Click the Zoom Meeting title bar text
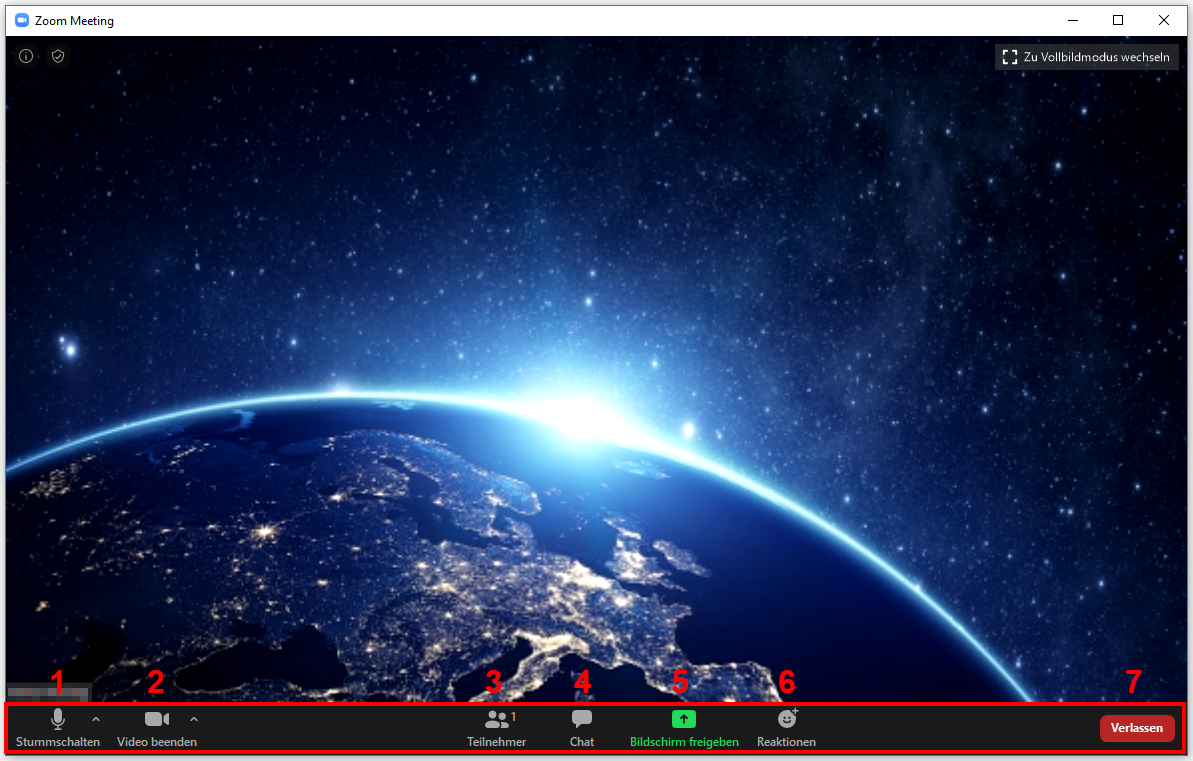 click(x=74, y=21)
